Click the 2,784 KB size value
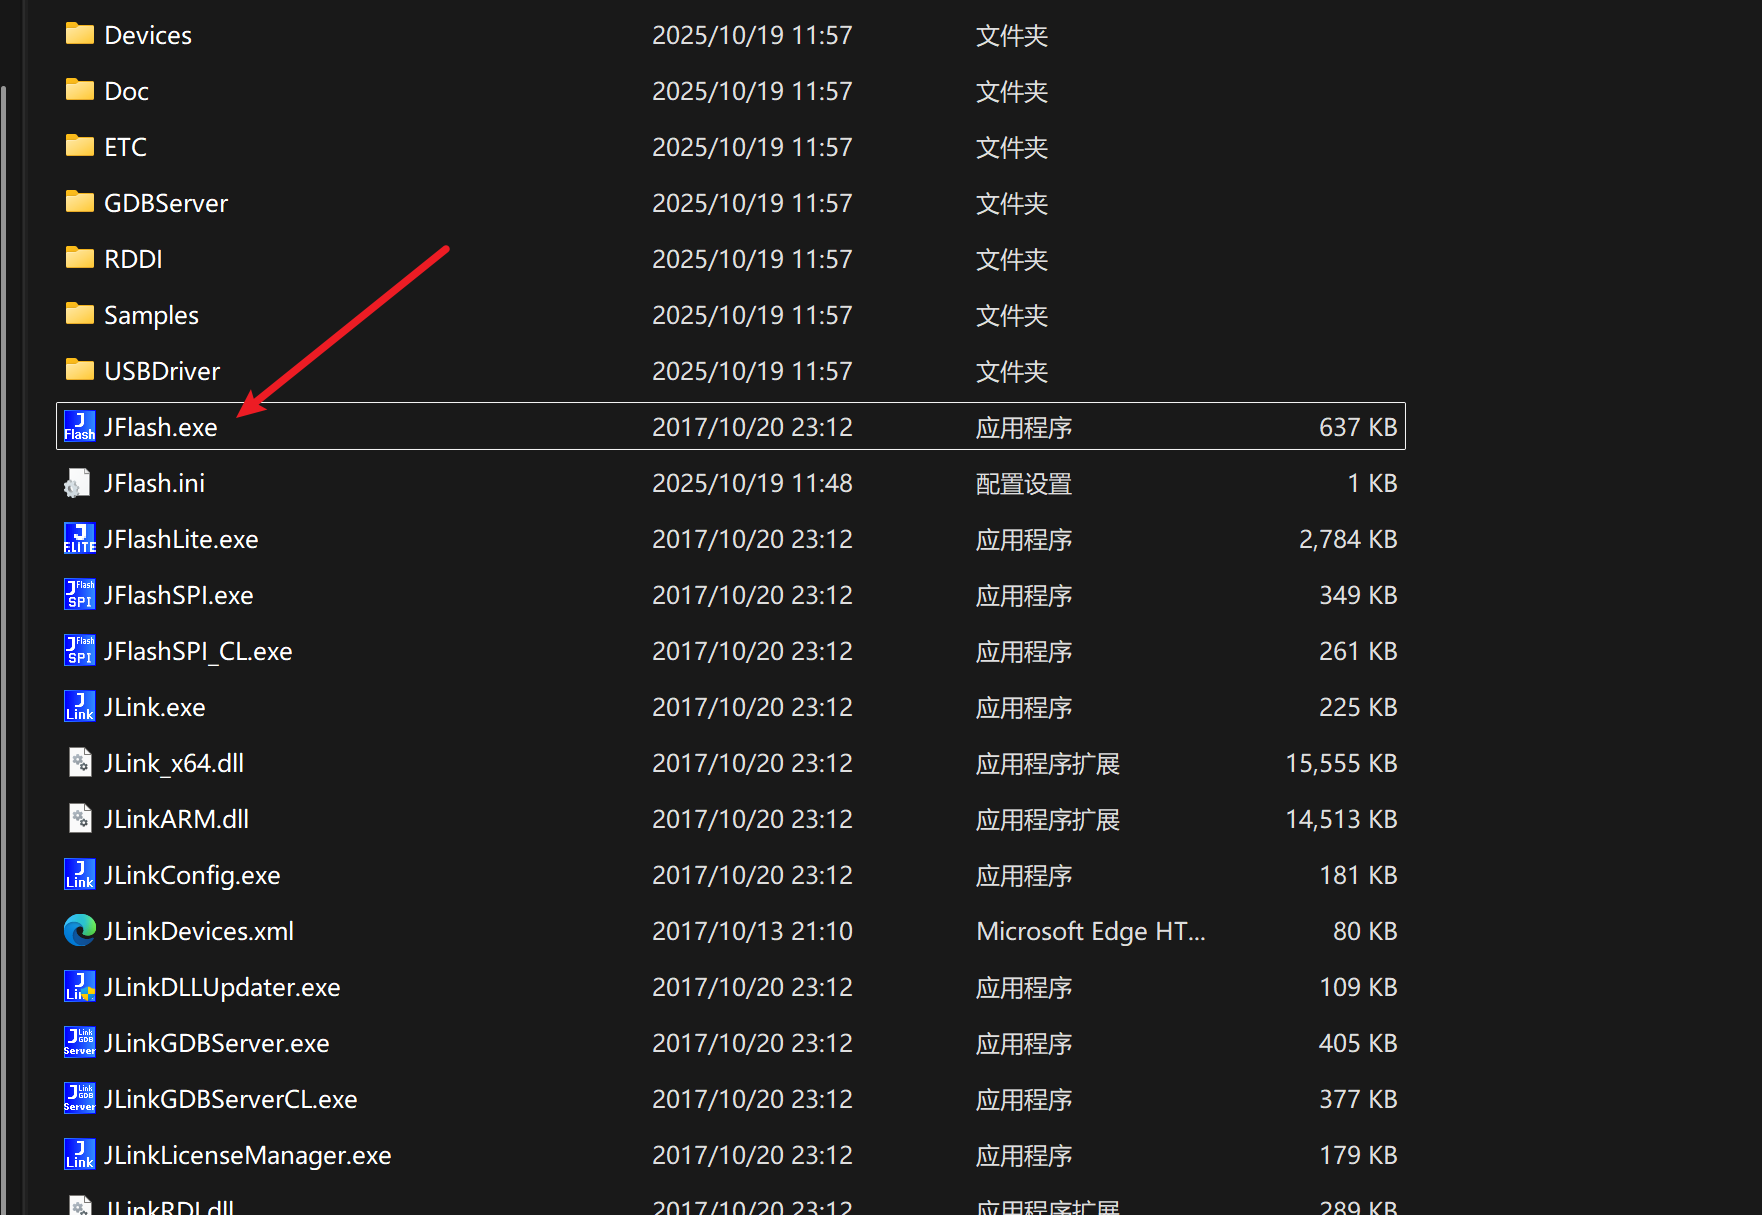 tap(1348, 539)
